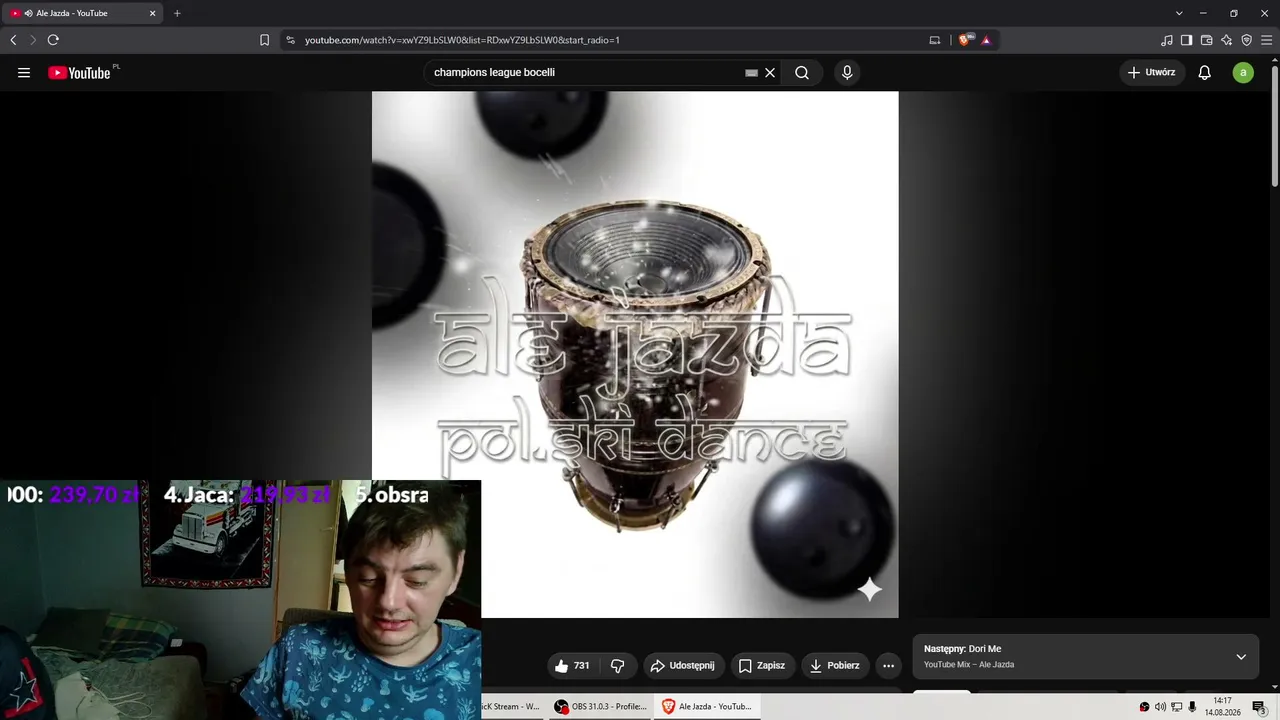
Task: Click the browser address bar URL
Action: 462,40
